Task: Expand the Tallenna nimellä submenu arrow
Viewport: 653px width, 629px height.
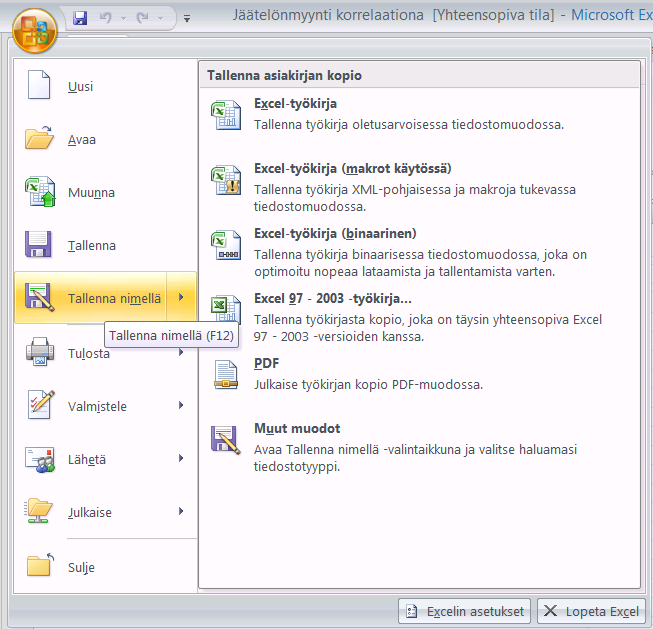Action: 181,297
